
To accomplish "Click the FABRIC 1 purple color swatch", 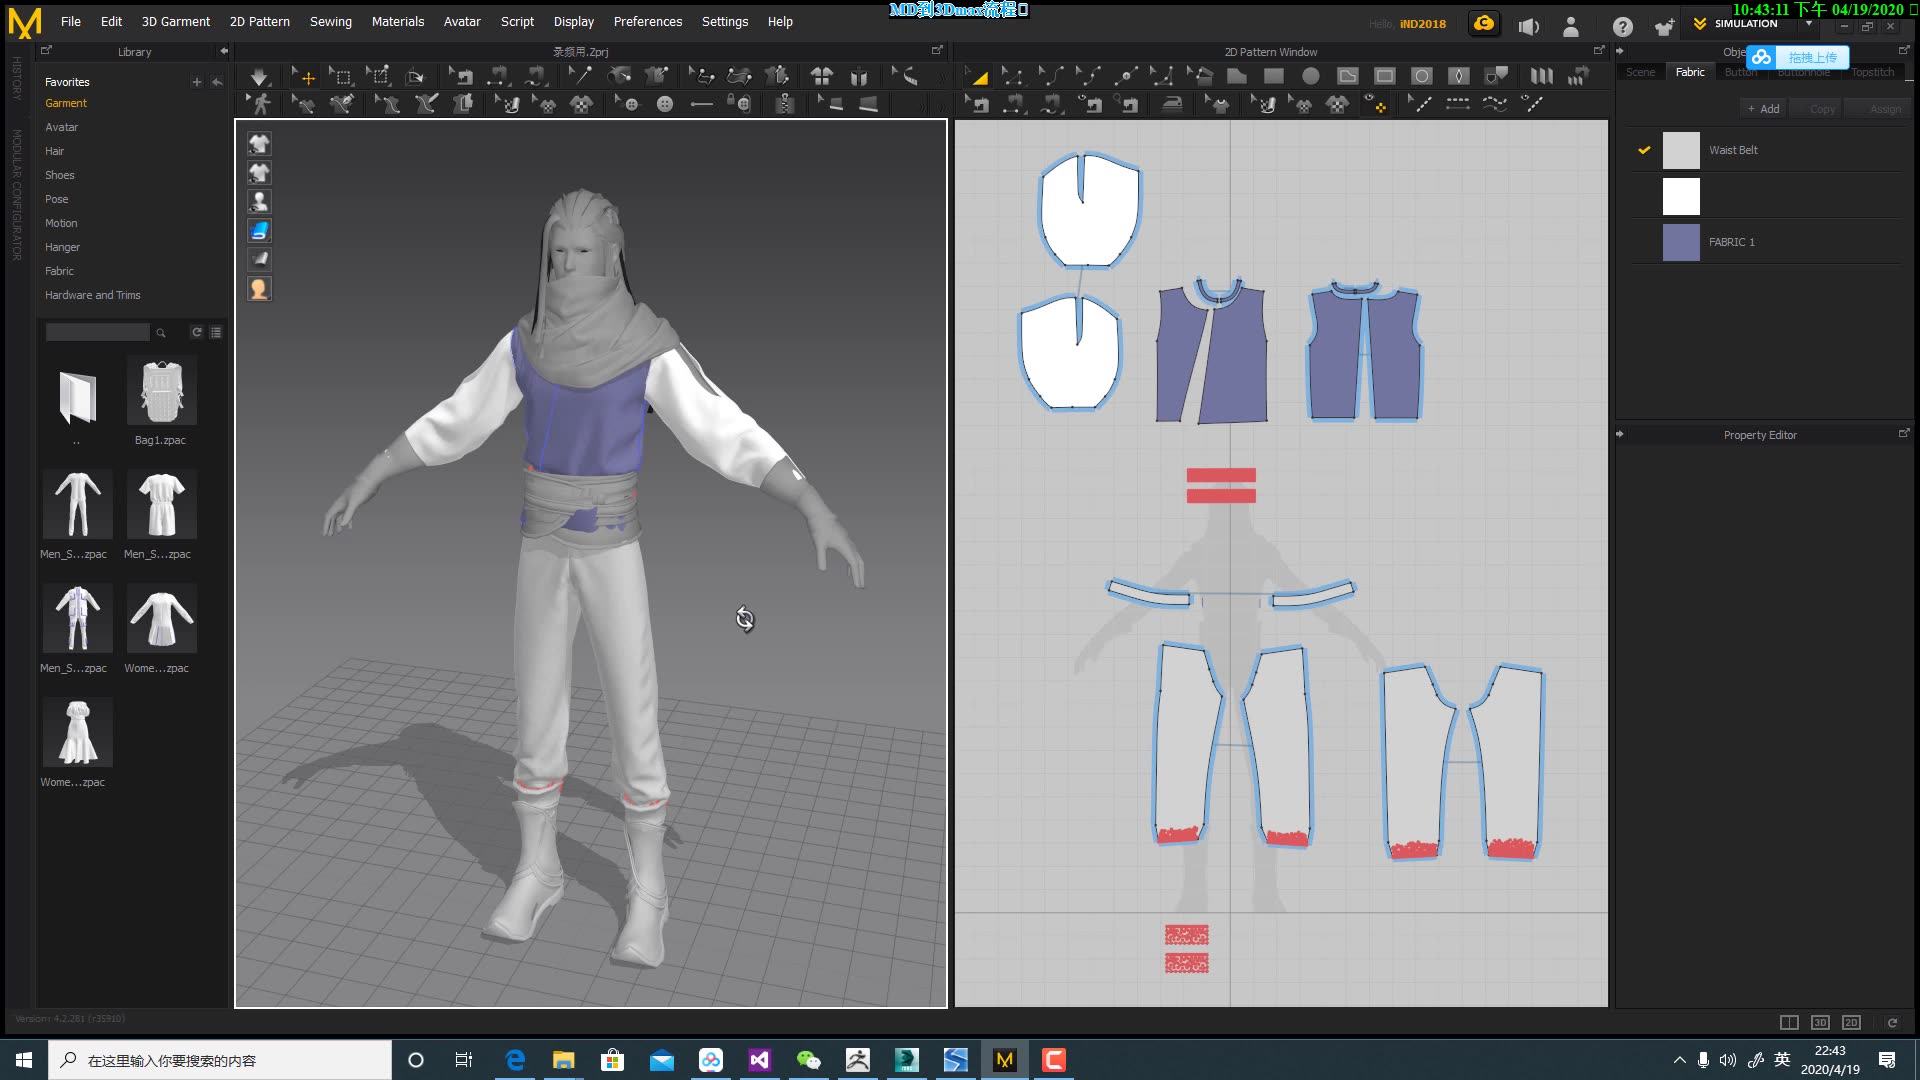I will (1680, 242).
